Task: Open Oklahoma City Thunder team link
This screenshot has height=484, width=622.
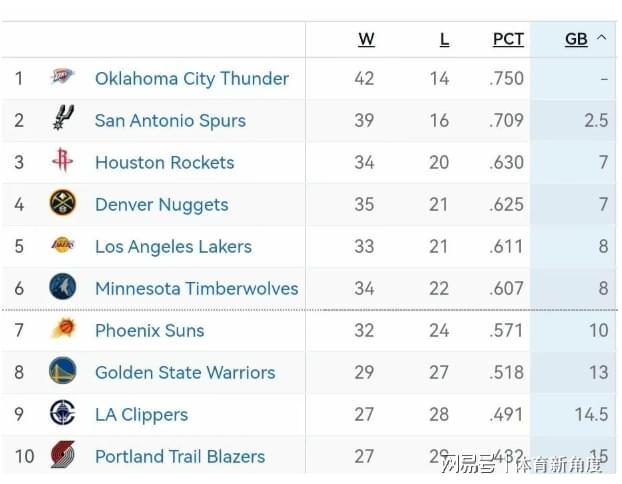Action: (x=192, y=78)
